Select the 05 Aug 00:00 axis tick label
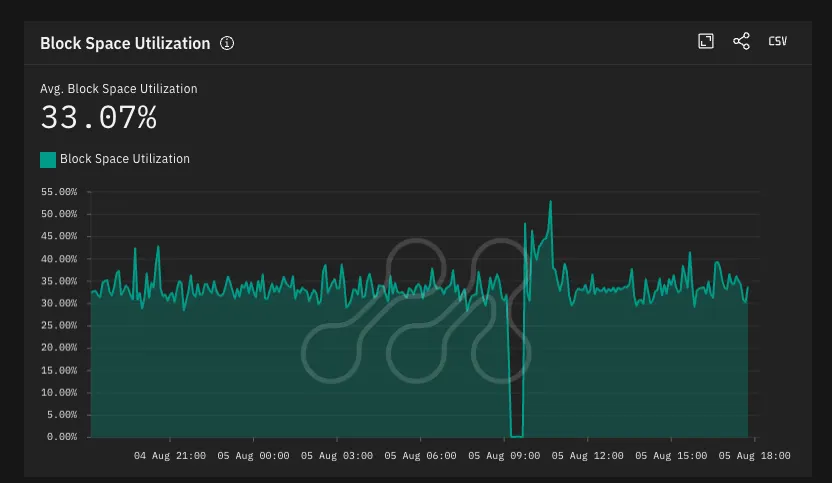Image resolution: width=832 pixels, height=483 pixels. [x=253, y=456]
